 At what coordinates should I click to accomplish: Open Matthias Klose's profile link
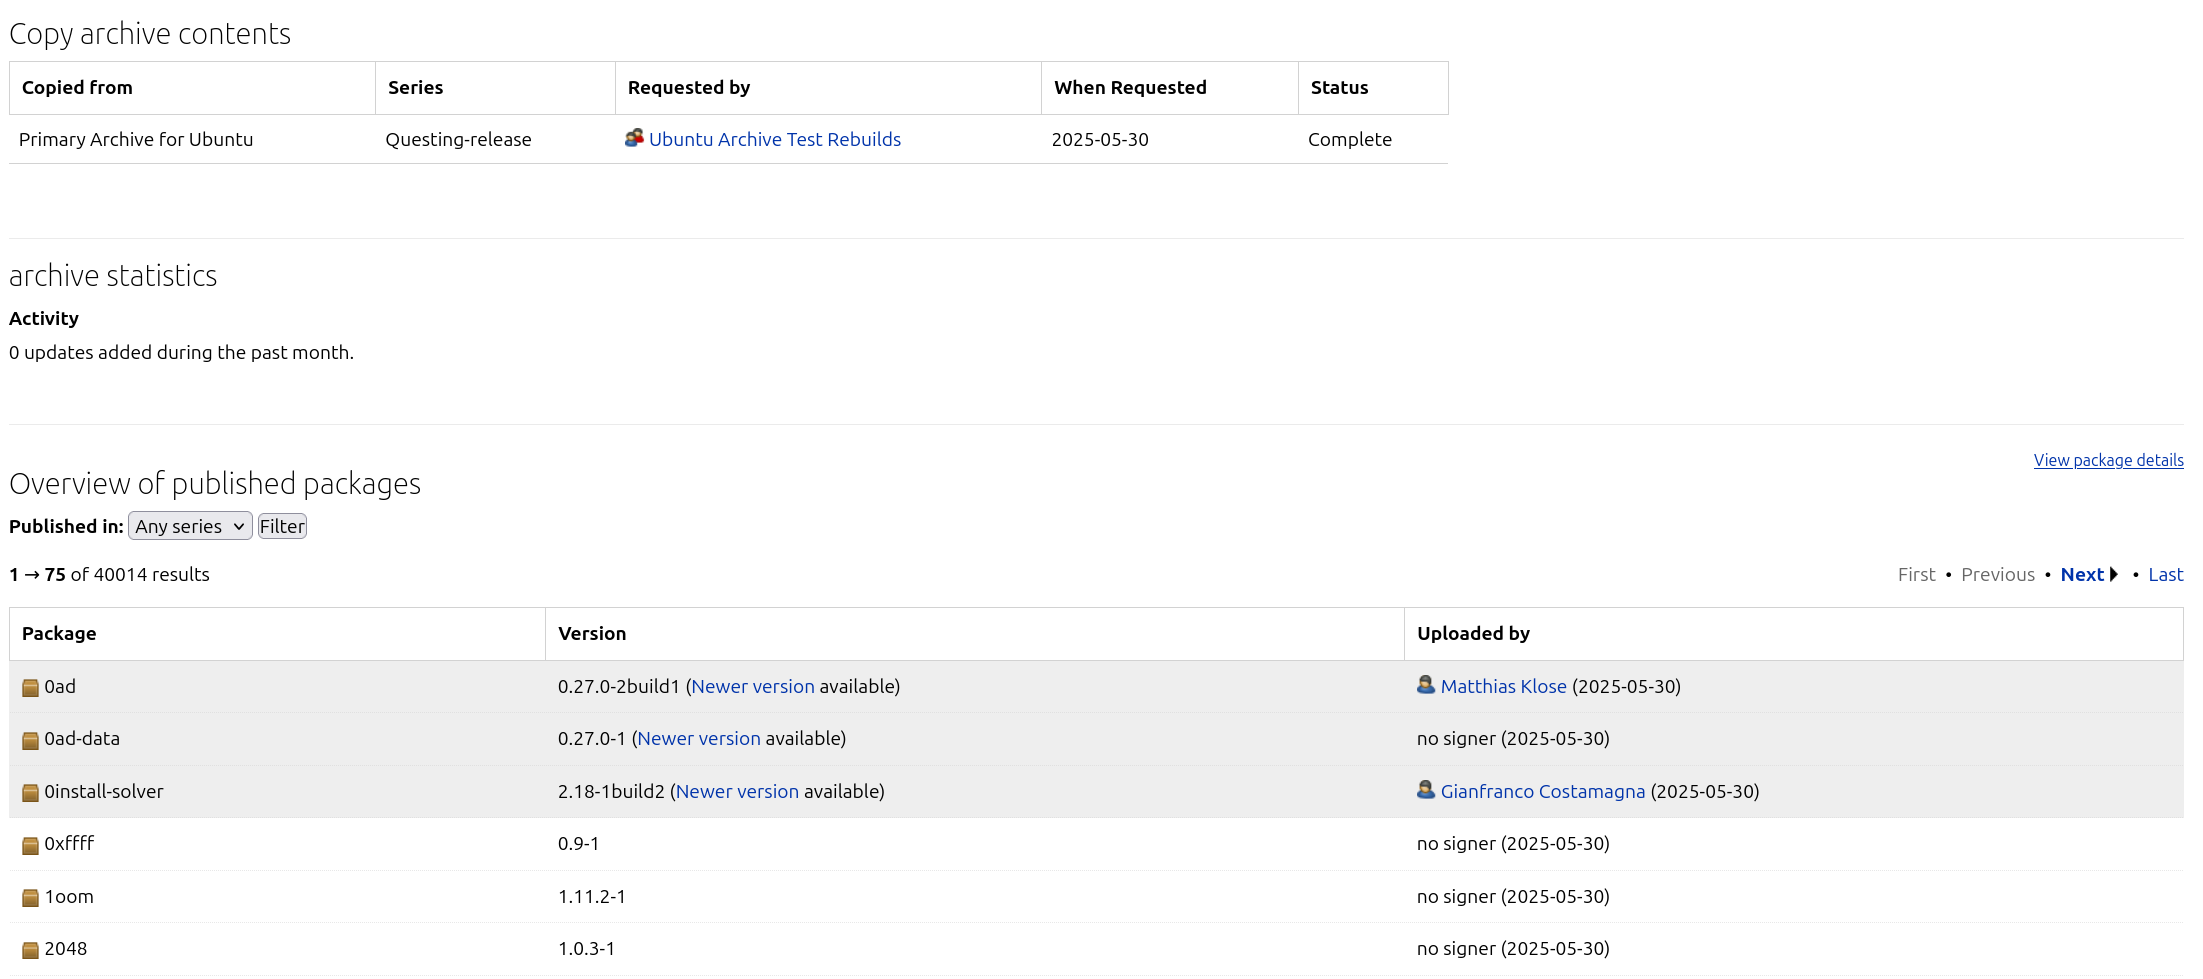pyautogui.click(x=1503, y=687)
